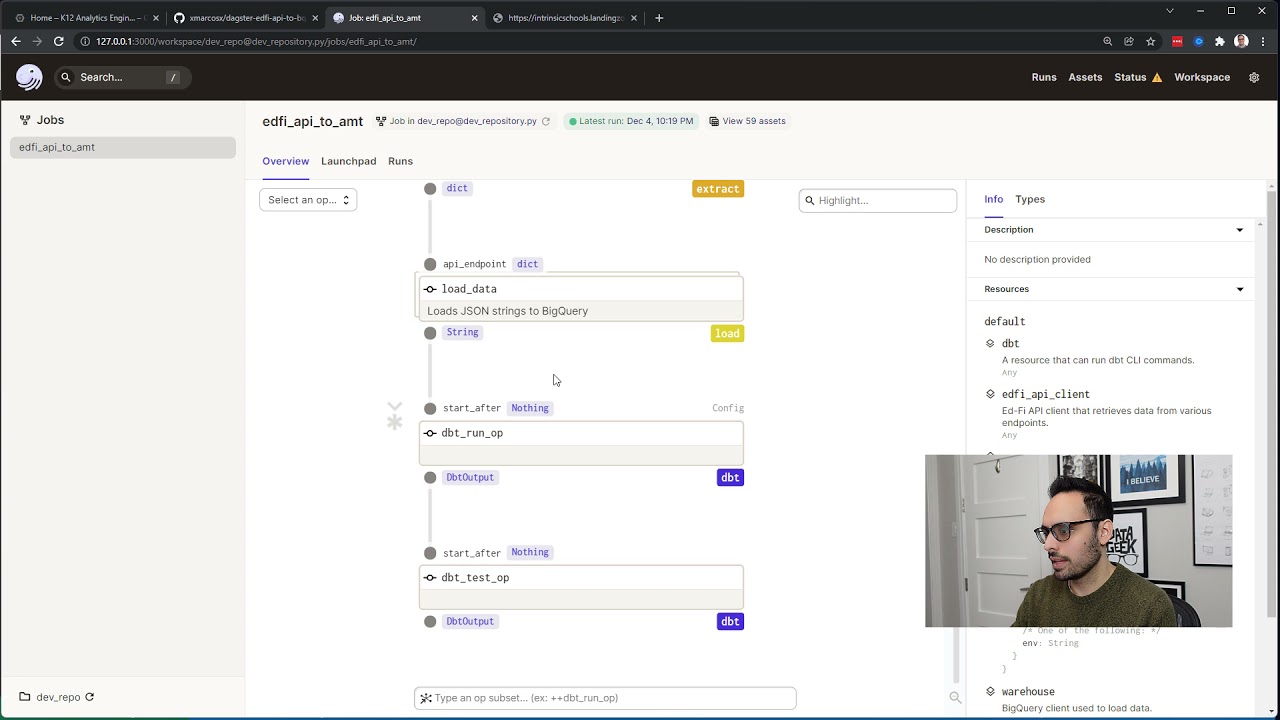Open the browser zoom indicator icon
The image size is (1280, 720).
pyautogui.click(x=1107, y=41)
